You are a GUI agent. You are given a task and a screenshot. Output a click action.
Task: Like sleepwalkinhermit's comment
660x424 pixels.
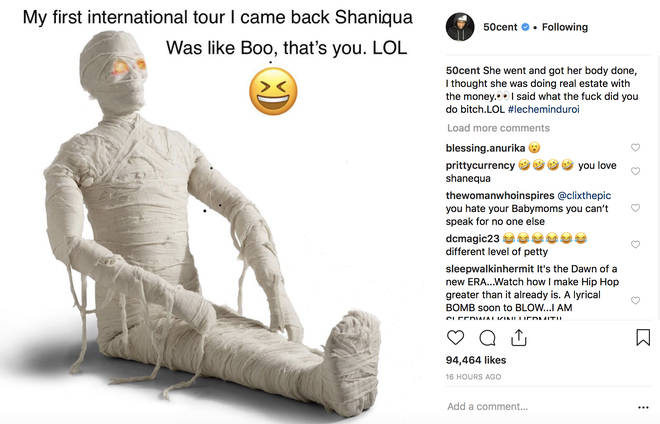tap(636, 300)
